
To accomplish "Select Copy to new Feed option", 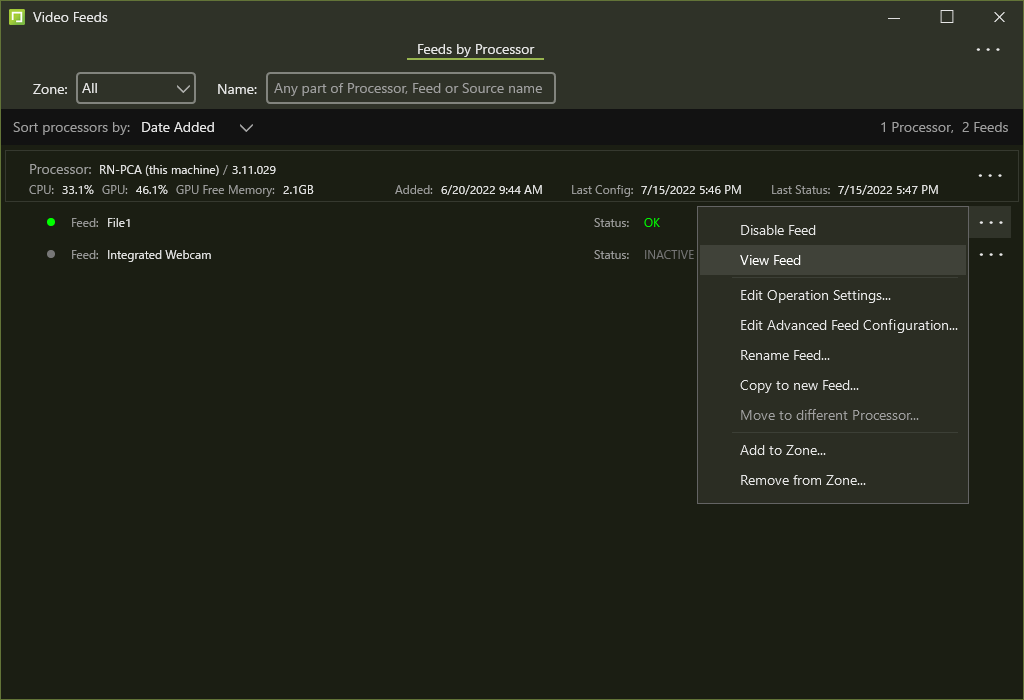I will (x=799, y=385).
